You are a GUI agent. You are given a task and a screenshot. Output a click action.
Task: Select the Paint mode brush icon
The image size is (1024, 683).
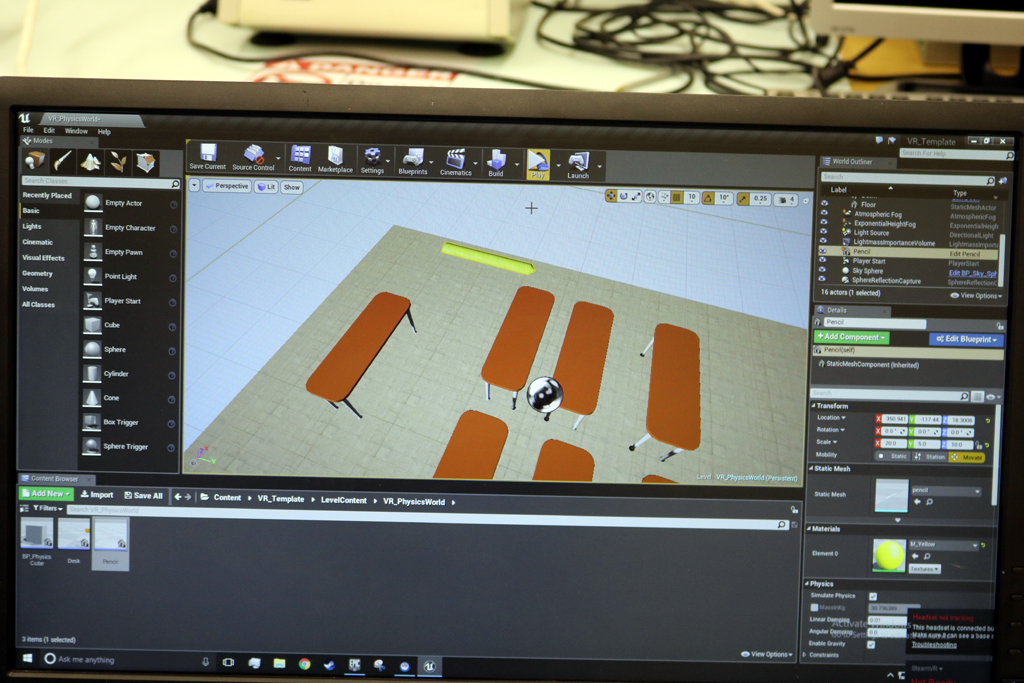click(63, 161)
